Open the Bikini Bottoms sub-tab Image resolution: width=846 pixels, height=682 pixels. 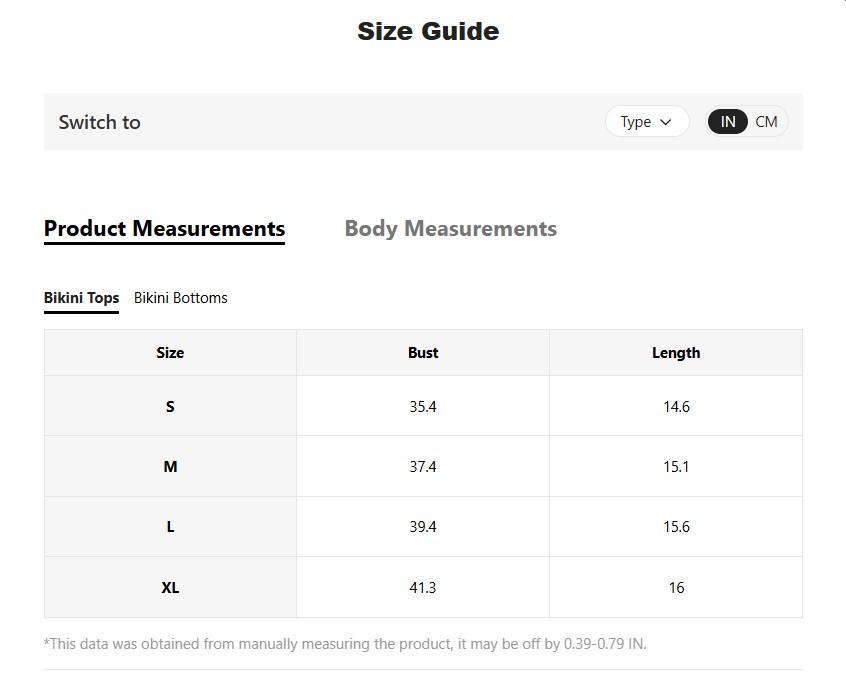pos(180,298)
